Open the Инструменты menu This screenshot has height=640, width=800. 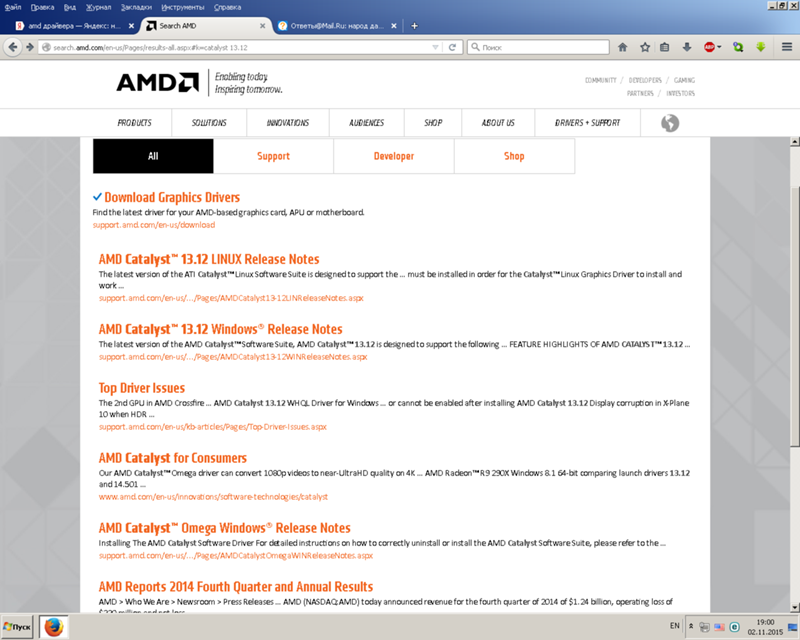point(183,7)
